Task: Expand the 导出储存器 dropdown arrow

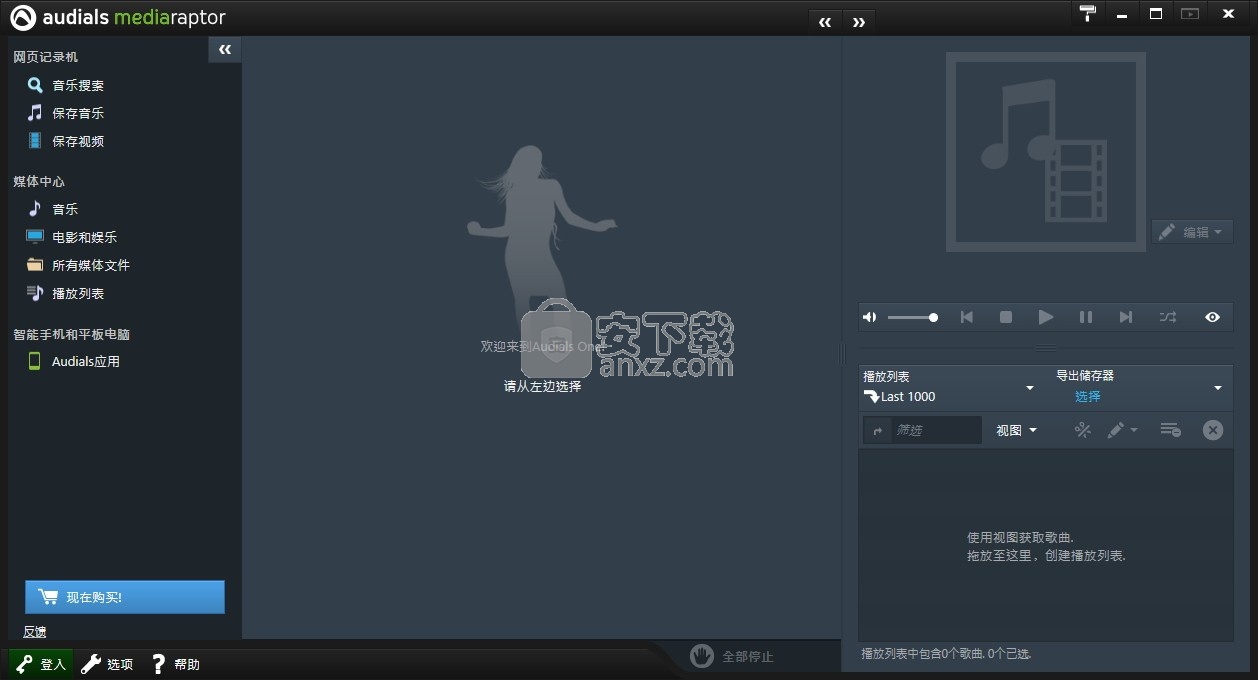Action: [1218, 388]
